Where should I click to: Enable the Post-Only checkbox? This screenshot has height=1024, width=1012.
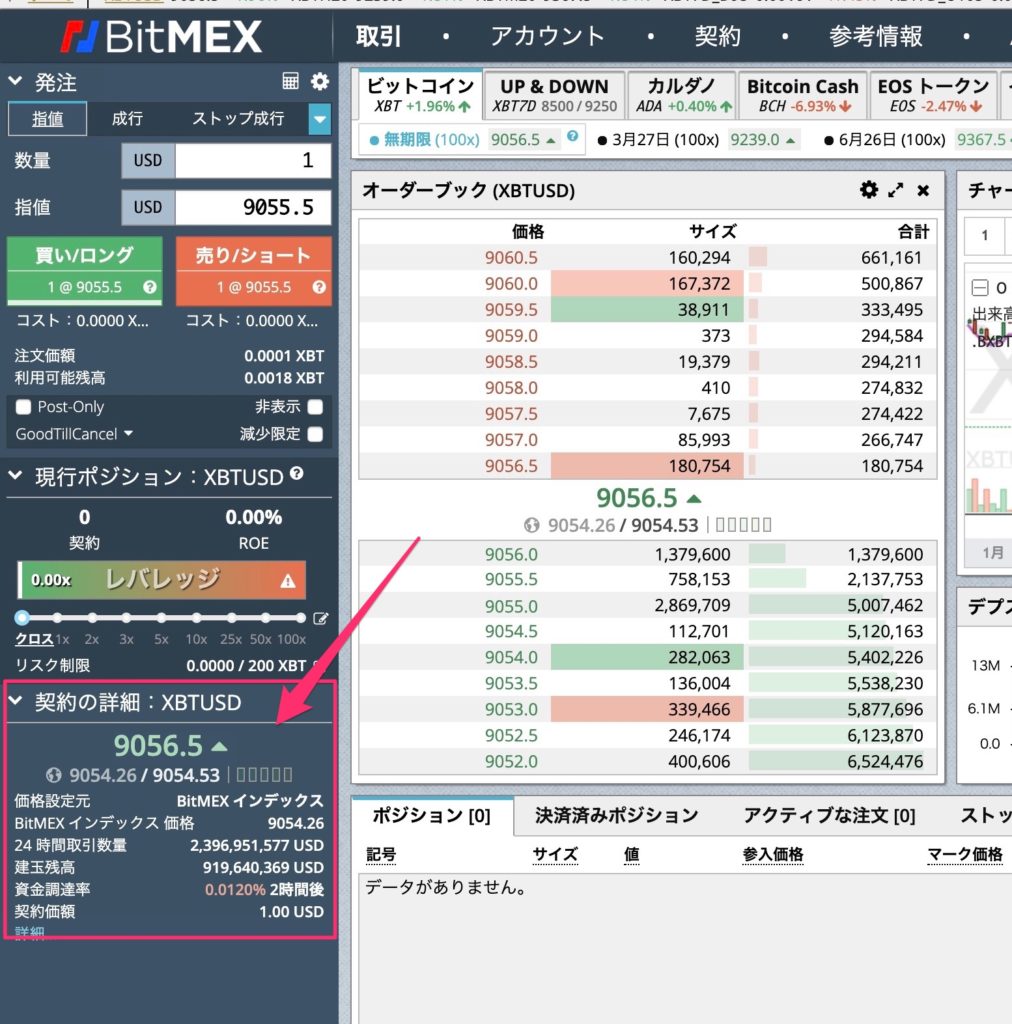24,407
